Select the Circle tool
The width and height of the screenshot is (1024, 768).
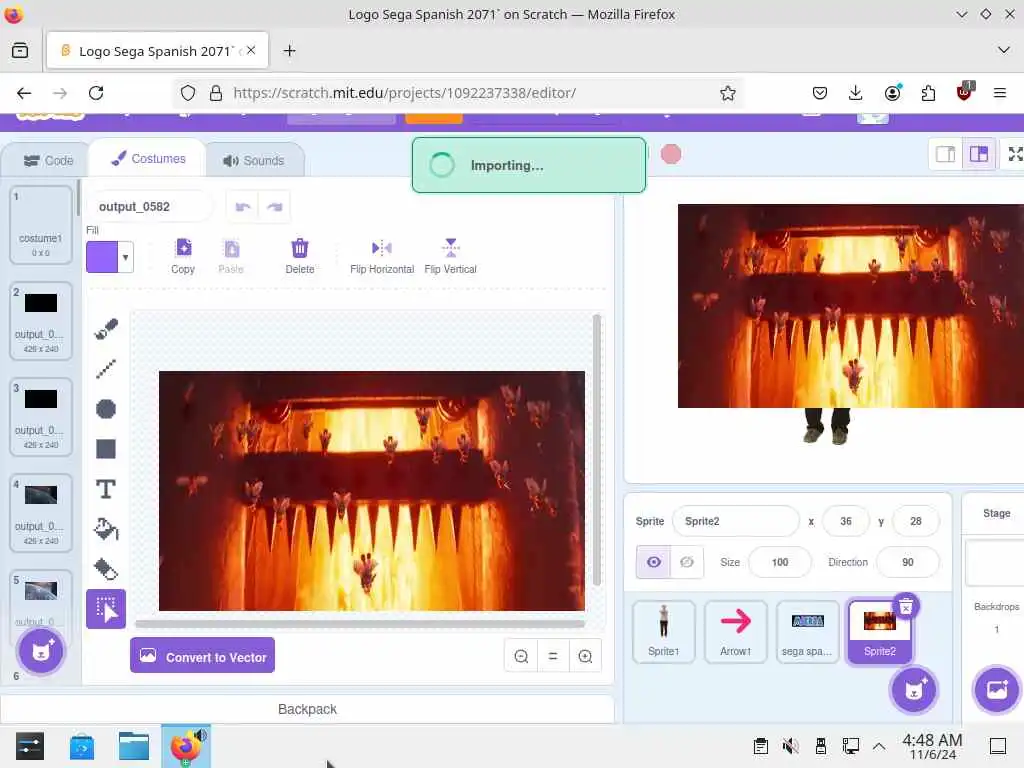tap(106, 409)
